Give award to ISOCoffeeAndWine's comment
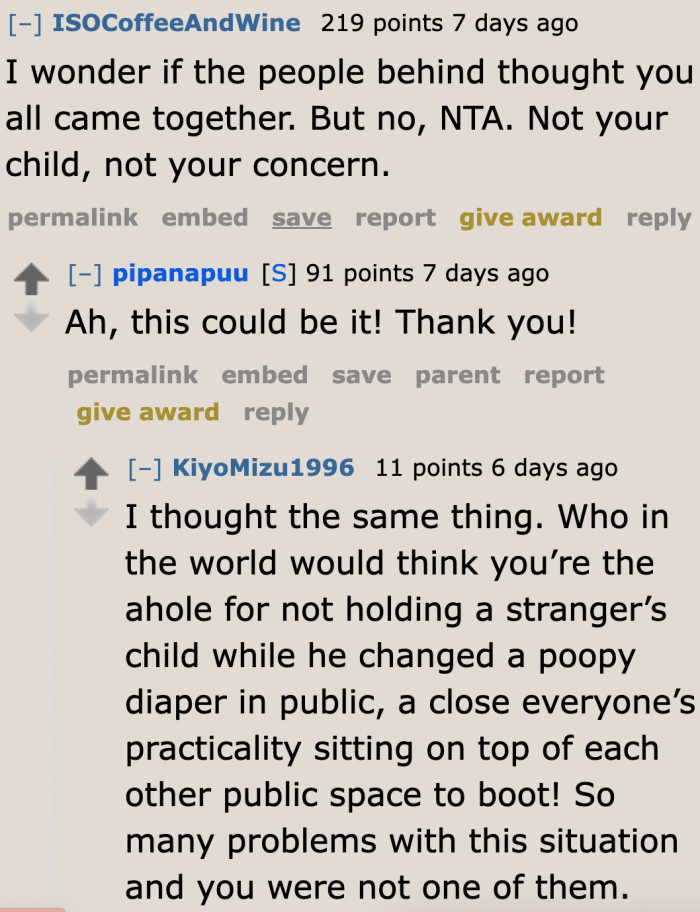The width and height of the screenshot is (700, 912). pyautogui.click(x=530, y=218)
